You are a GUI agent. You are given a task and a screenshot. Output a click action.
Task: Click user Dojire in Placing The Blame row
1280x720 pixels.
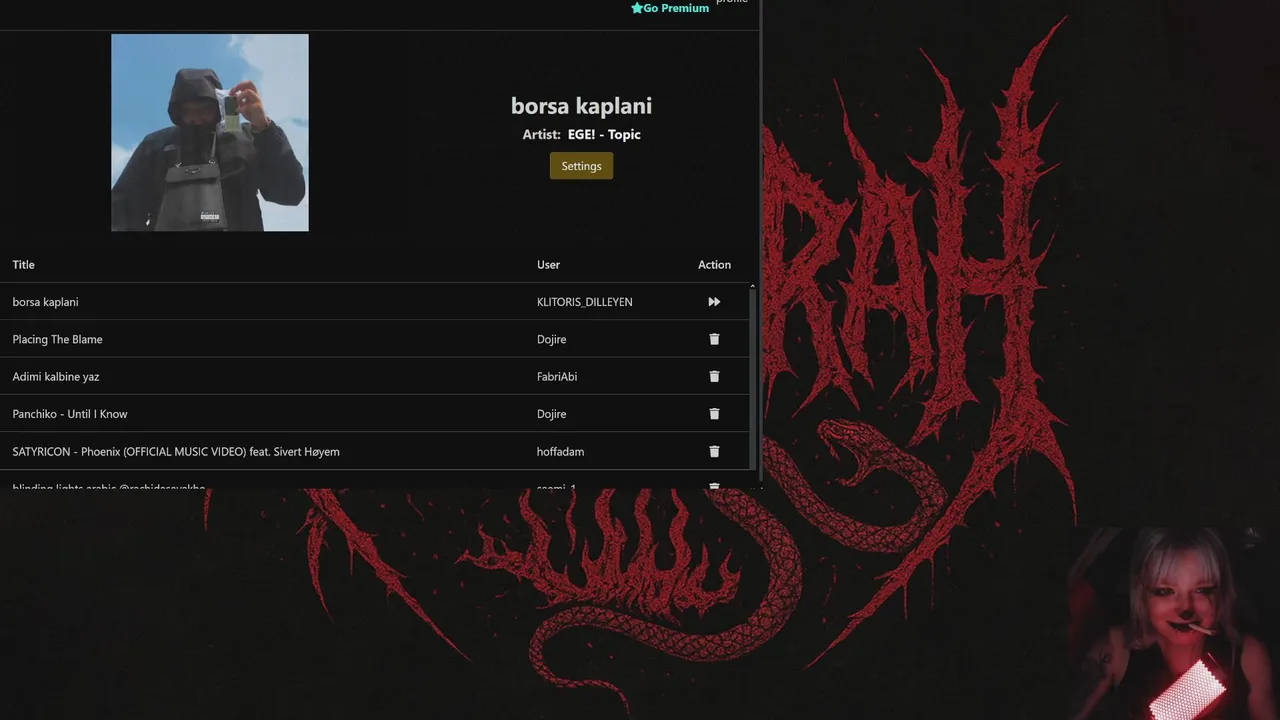pos(552,339)
